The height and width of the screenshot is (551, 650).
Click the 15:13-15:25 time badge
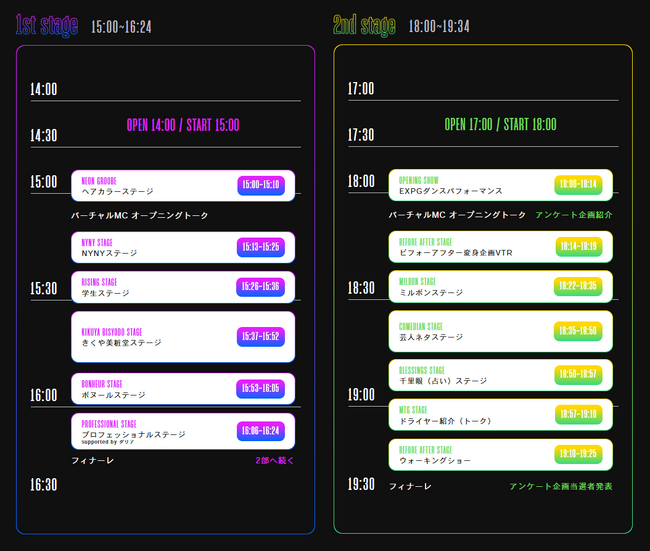click(x=261, y=247)
